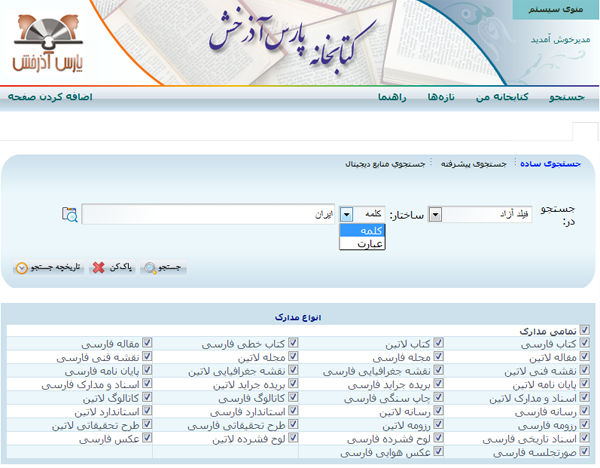Toggle اسناد تاریخی فارسی checkbox

[x=584, y=437]
